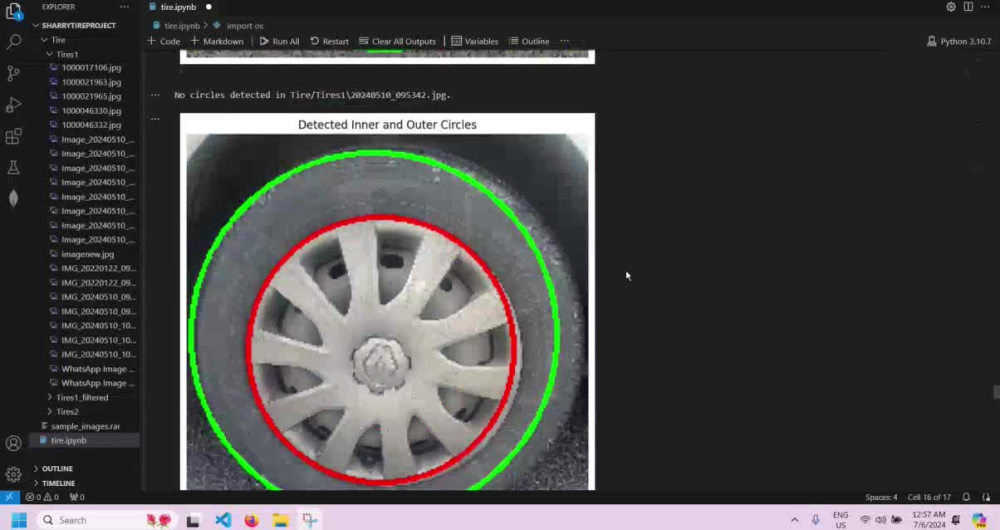1000x530 pixels.
Task: Select the Python 3.10.7 kernel picker
Action: (959, 41)
